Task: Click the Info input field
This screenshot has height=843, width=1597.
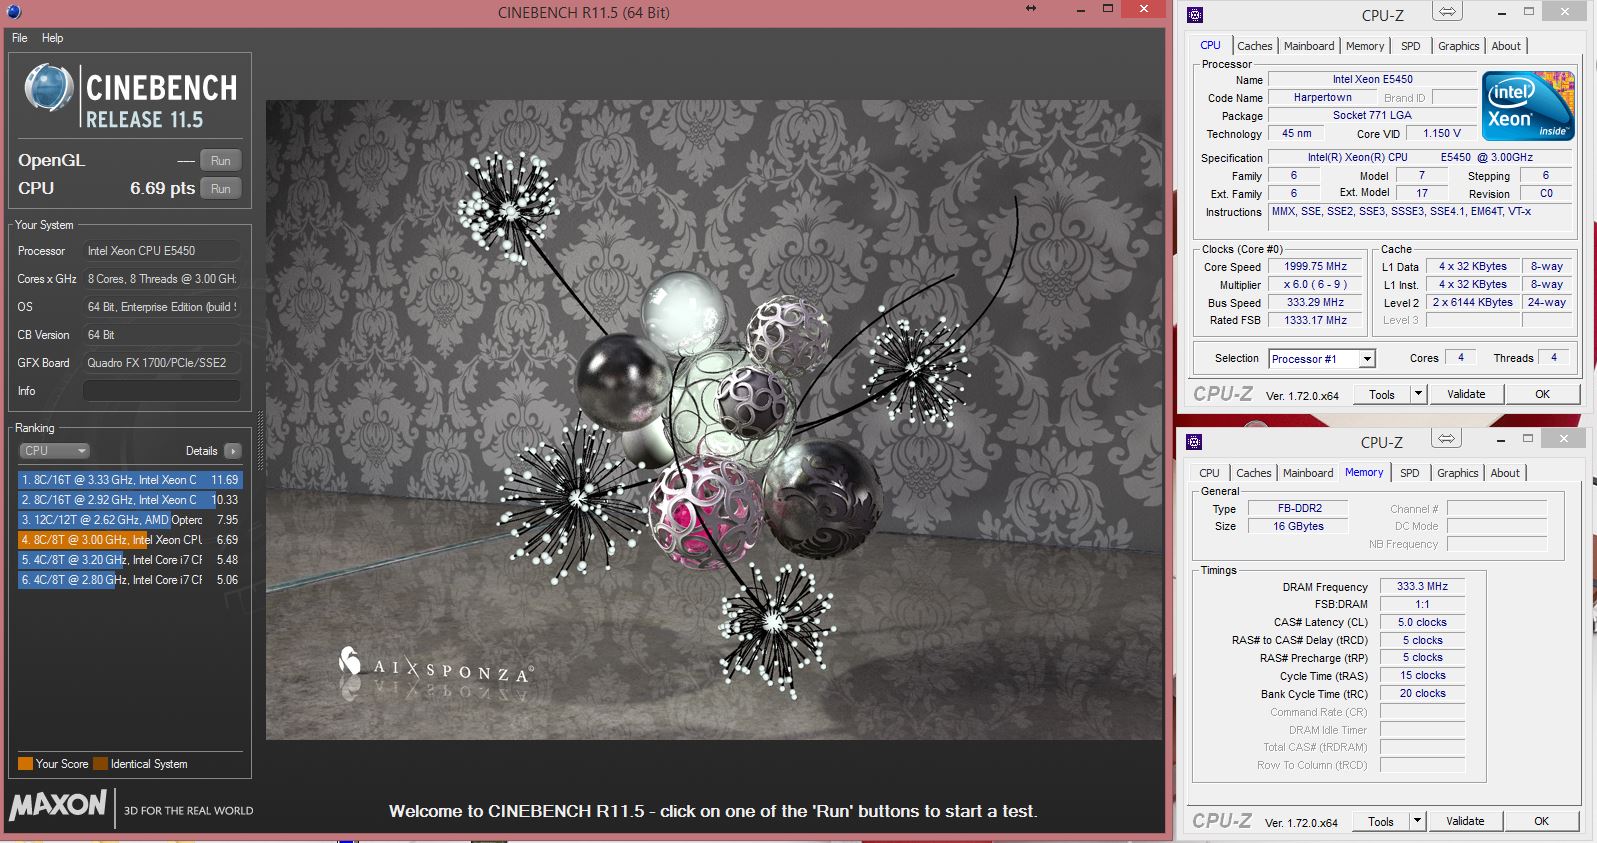Action: coord(162,391)
